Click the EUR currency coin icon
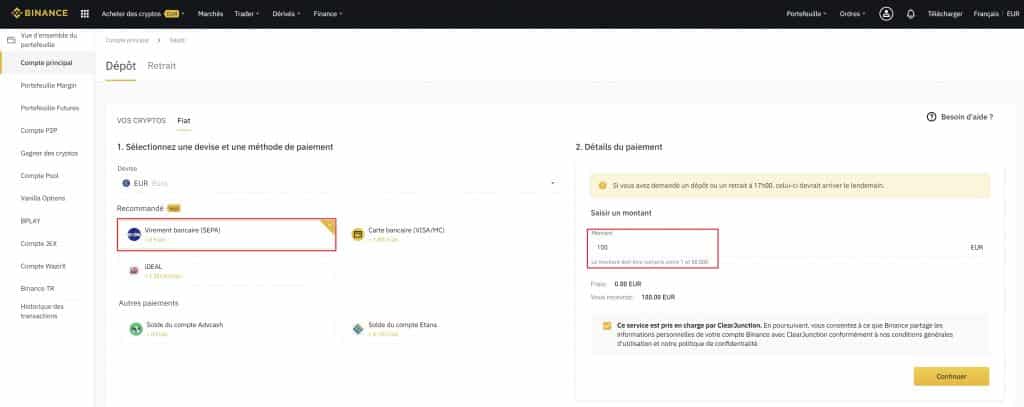Image resolution: width=1024 pixels, height=407 pixels. (126, 183)
